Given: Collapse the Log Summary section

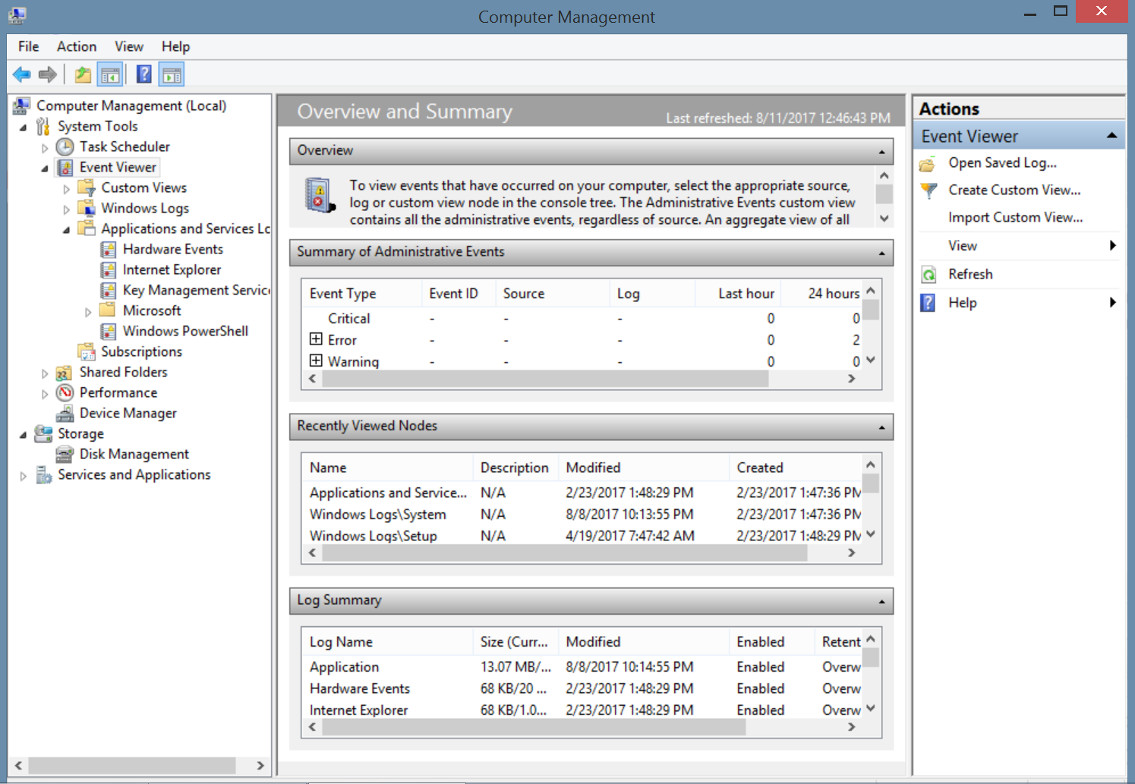Looking at the screenshot, I should click(x=882, y=602).
